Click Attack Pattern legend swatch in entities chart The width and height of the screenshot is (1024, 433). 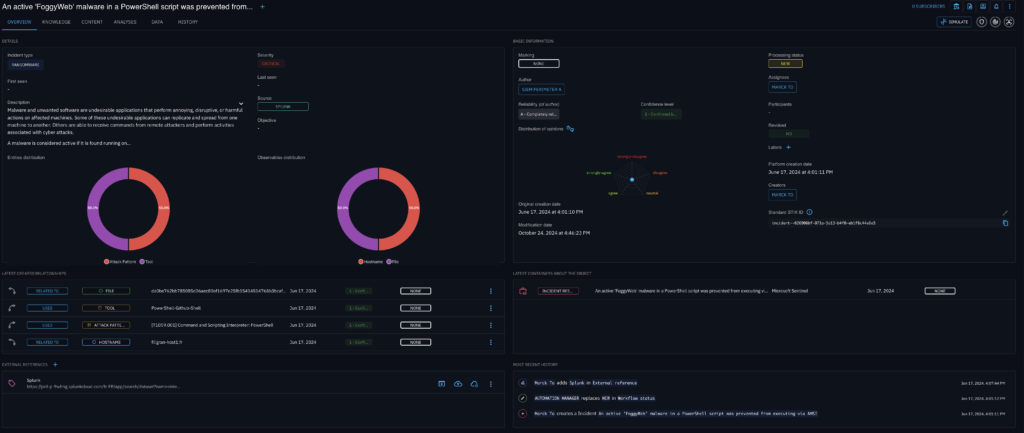pyautogui.click(x=106, y=261)
